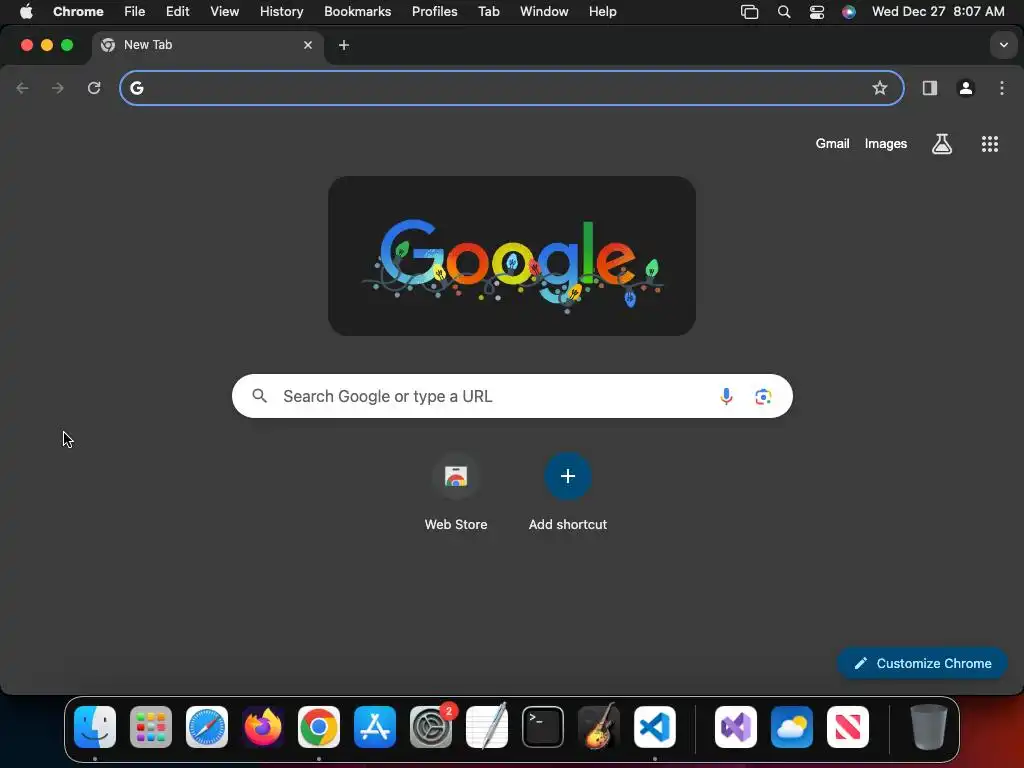Open Spotlight search in the menu bar
The image size is (1024, 768).
784,12
